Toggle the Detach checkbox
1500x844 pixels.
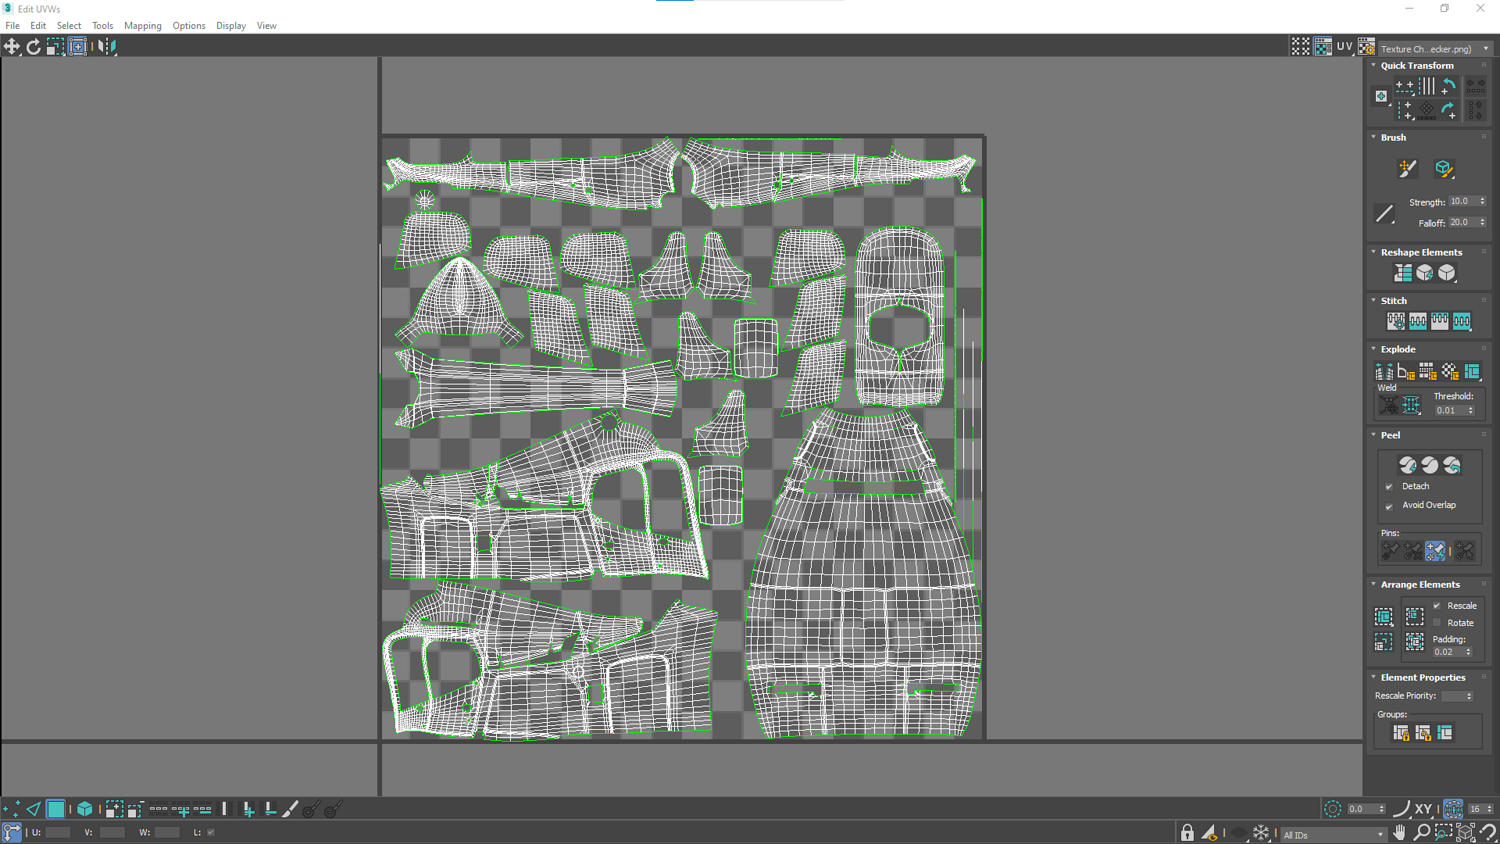[x=1389, y=487]
